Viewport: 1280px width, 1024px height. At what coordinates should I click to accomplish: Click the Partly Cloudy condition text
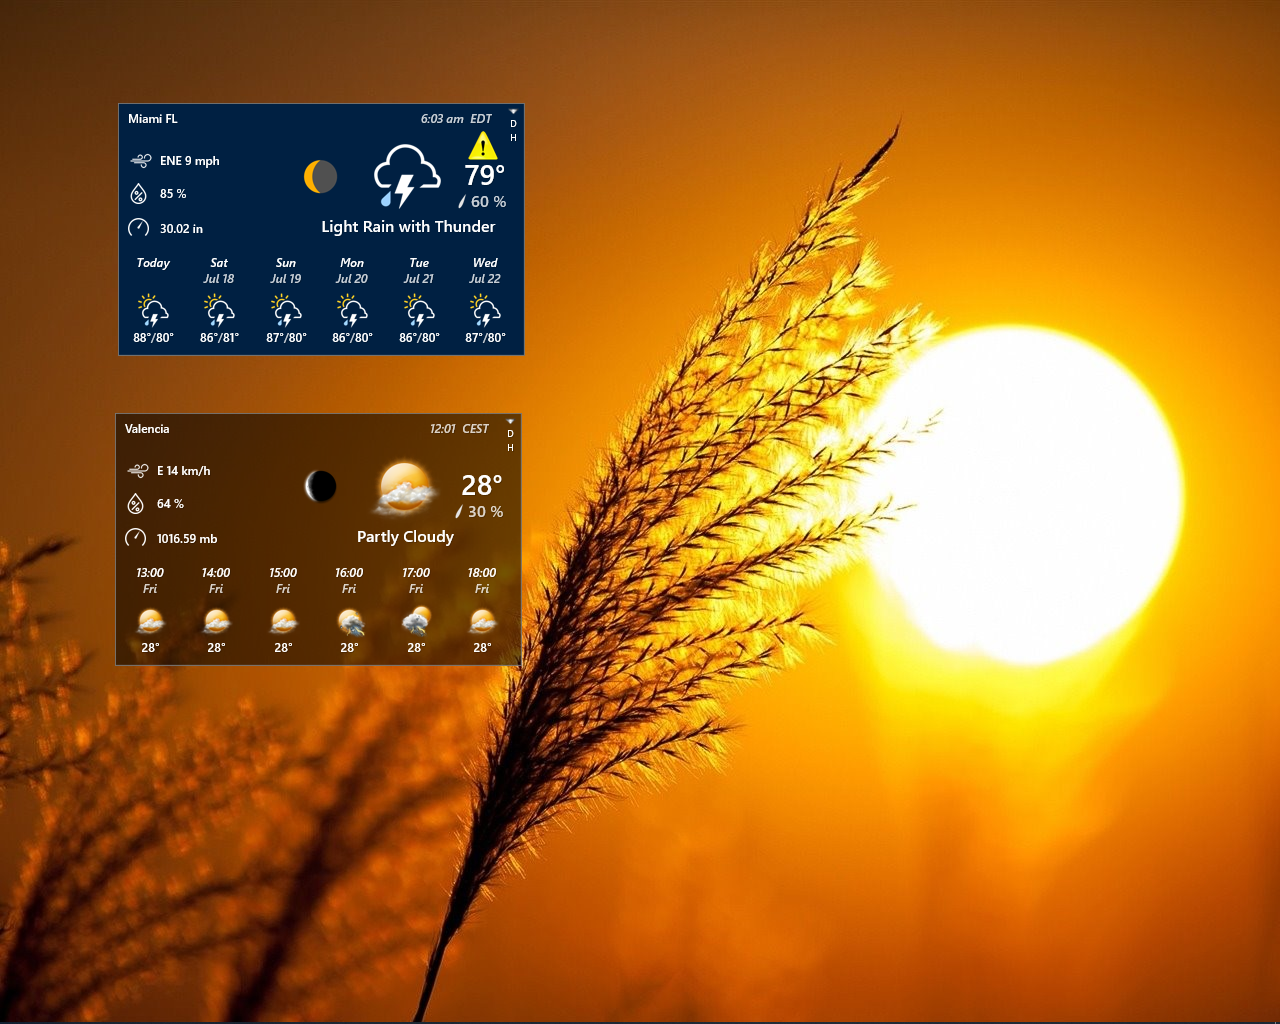click(405, 537)
